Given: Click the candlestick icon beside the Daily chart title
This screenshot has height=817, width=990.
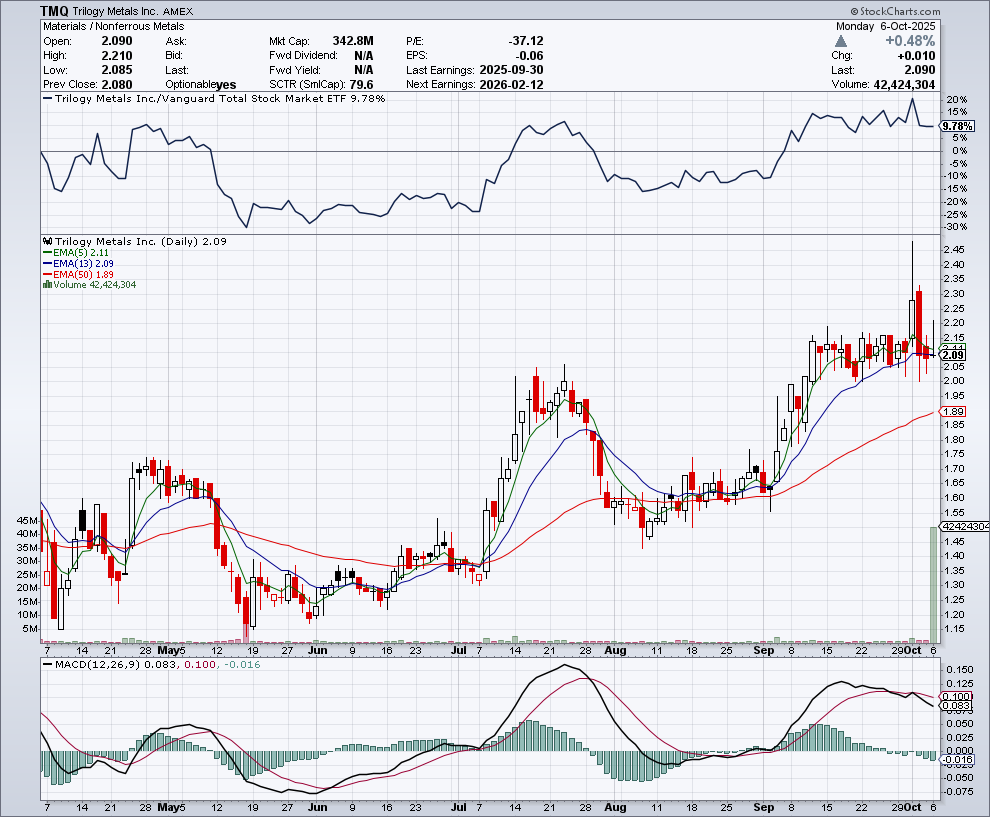Looking at the screenshot, I should (x=47, y=241).
